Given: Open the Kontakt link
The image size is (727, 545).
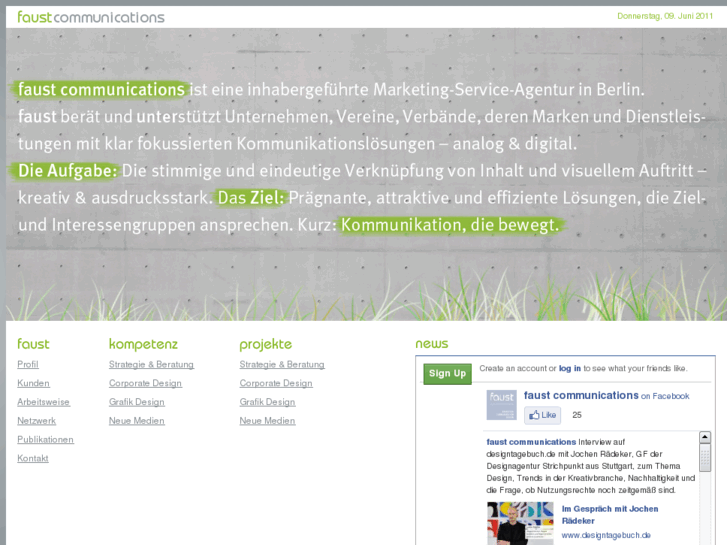Looking at the screenshot, I should 33,458.
